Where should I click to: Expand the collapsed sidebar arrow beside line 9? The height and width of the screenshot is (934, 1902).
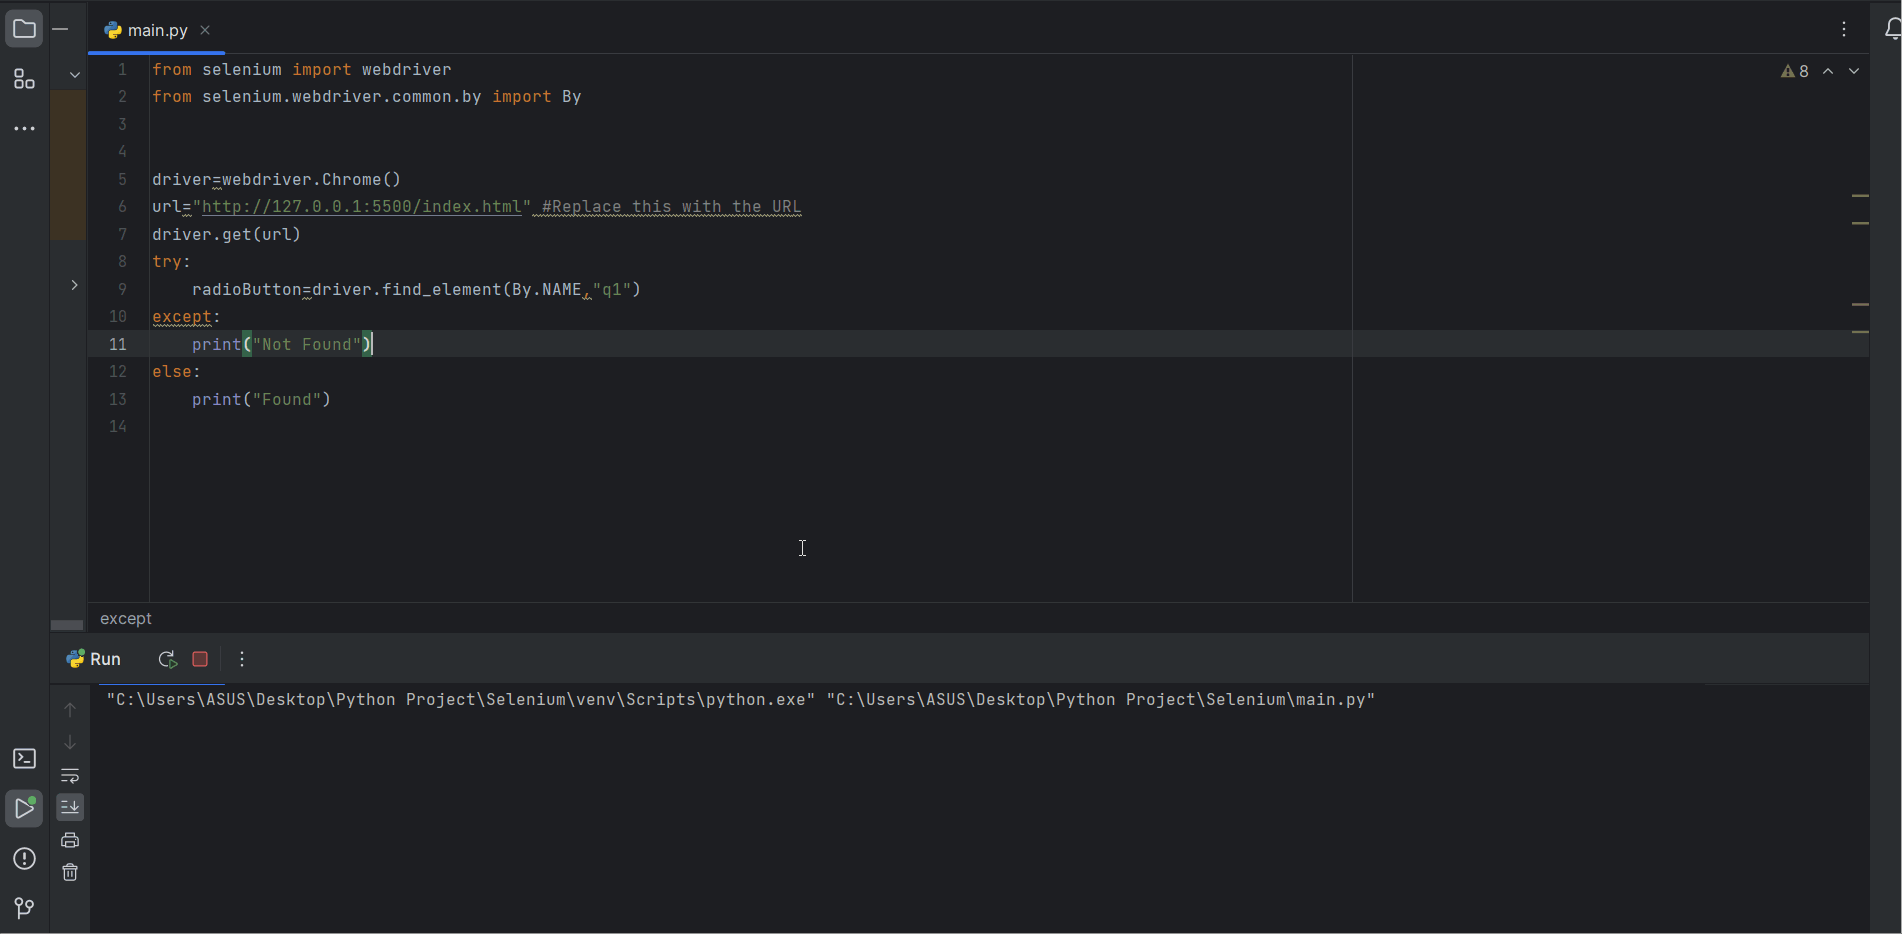click(x=74, y=285)
